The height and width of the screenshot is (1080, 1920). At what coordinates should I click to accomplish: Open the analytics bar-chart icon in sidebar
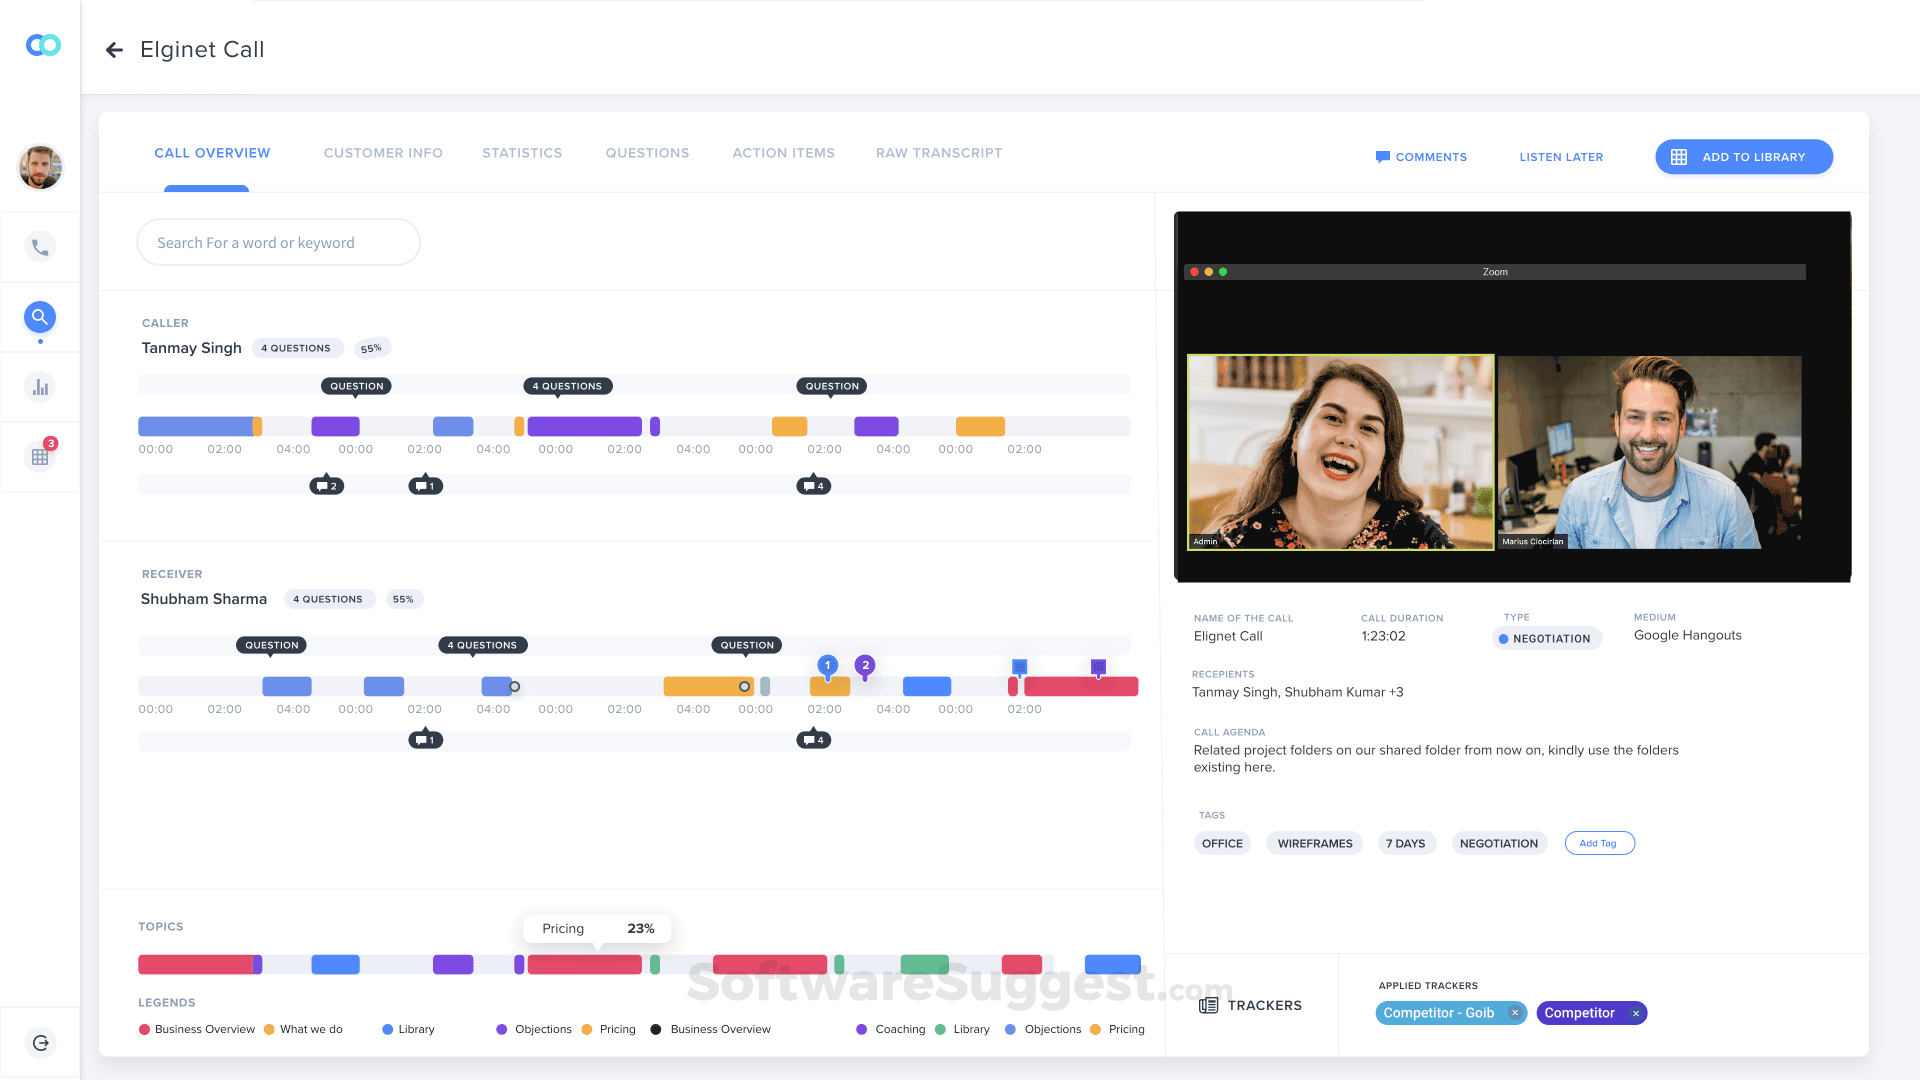point(40,387)
